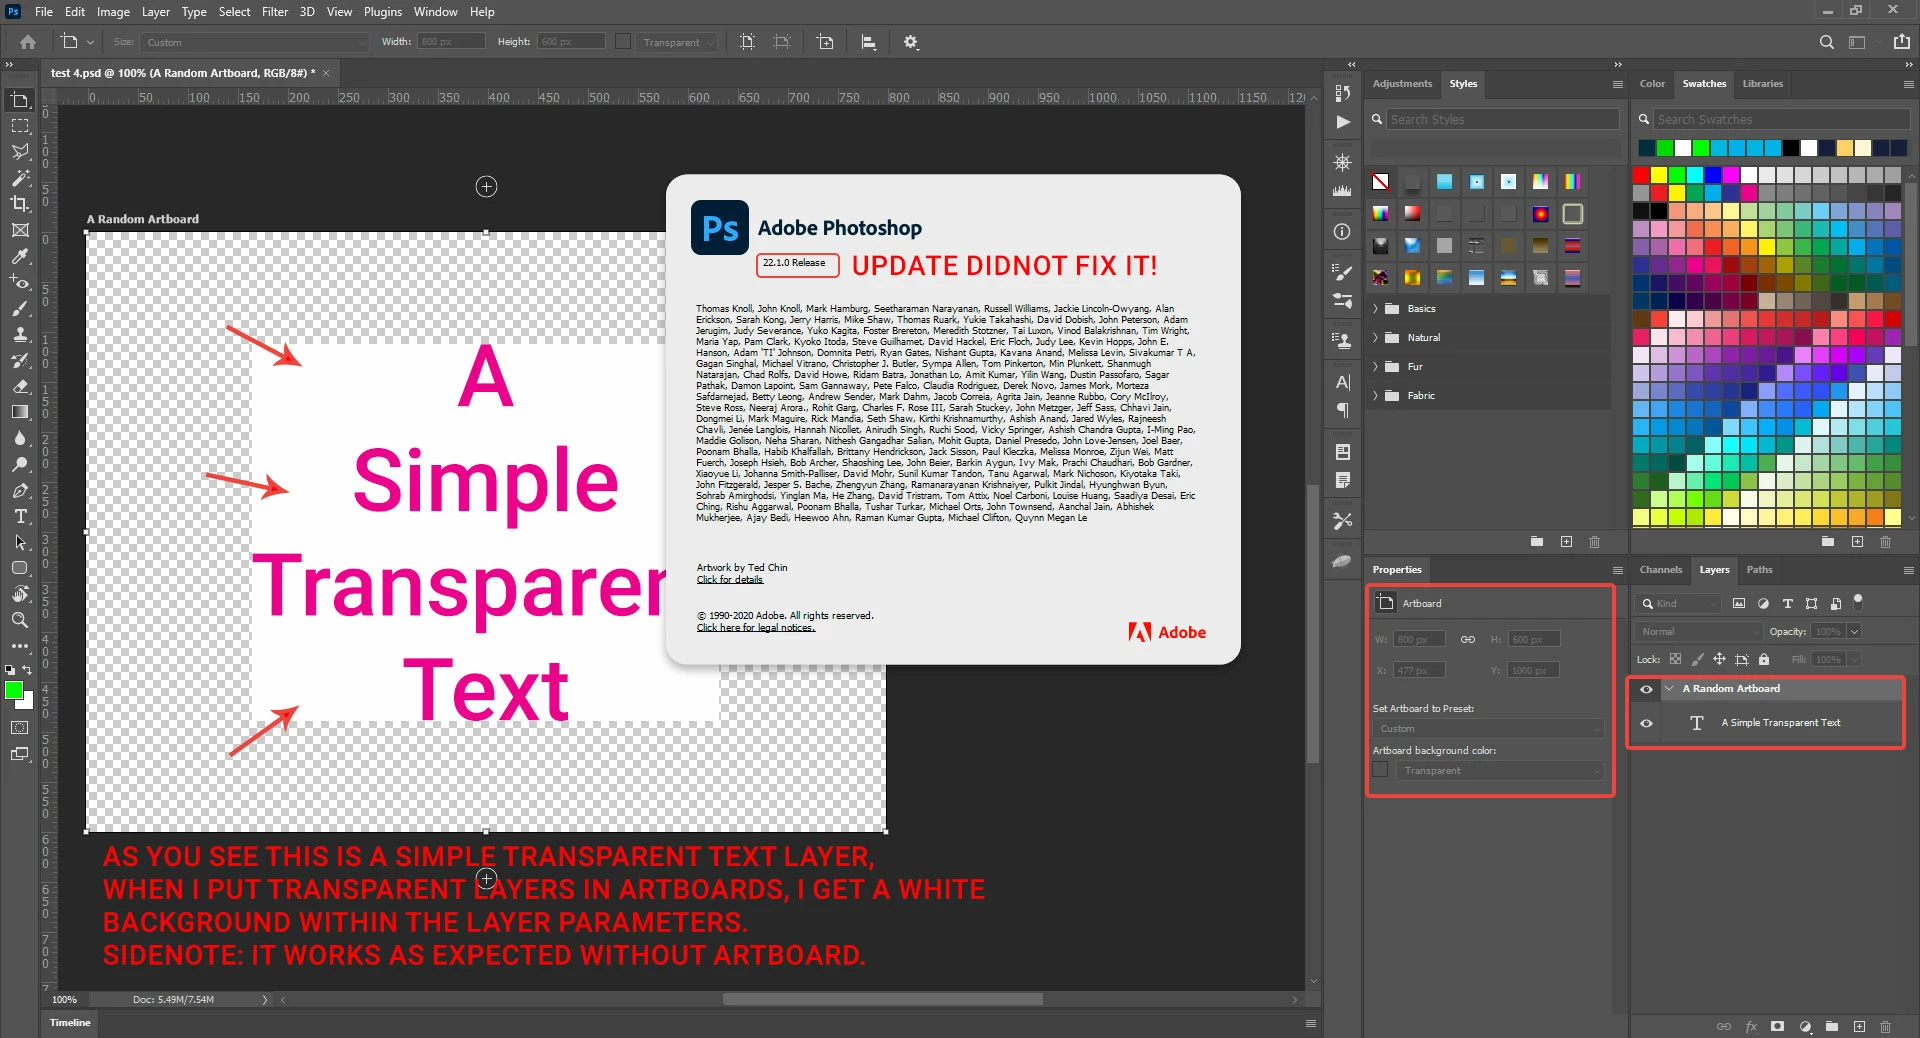
Task: Switch to the Libraries tab
Action: (1762, 84)
